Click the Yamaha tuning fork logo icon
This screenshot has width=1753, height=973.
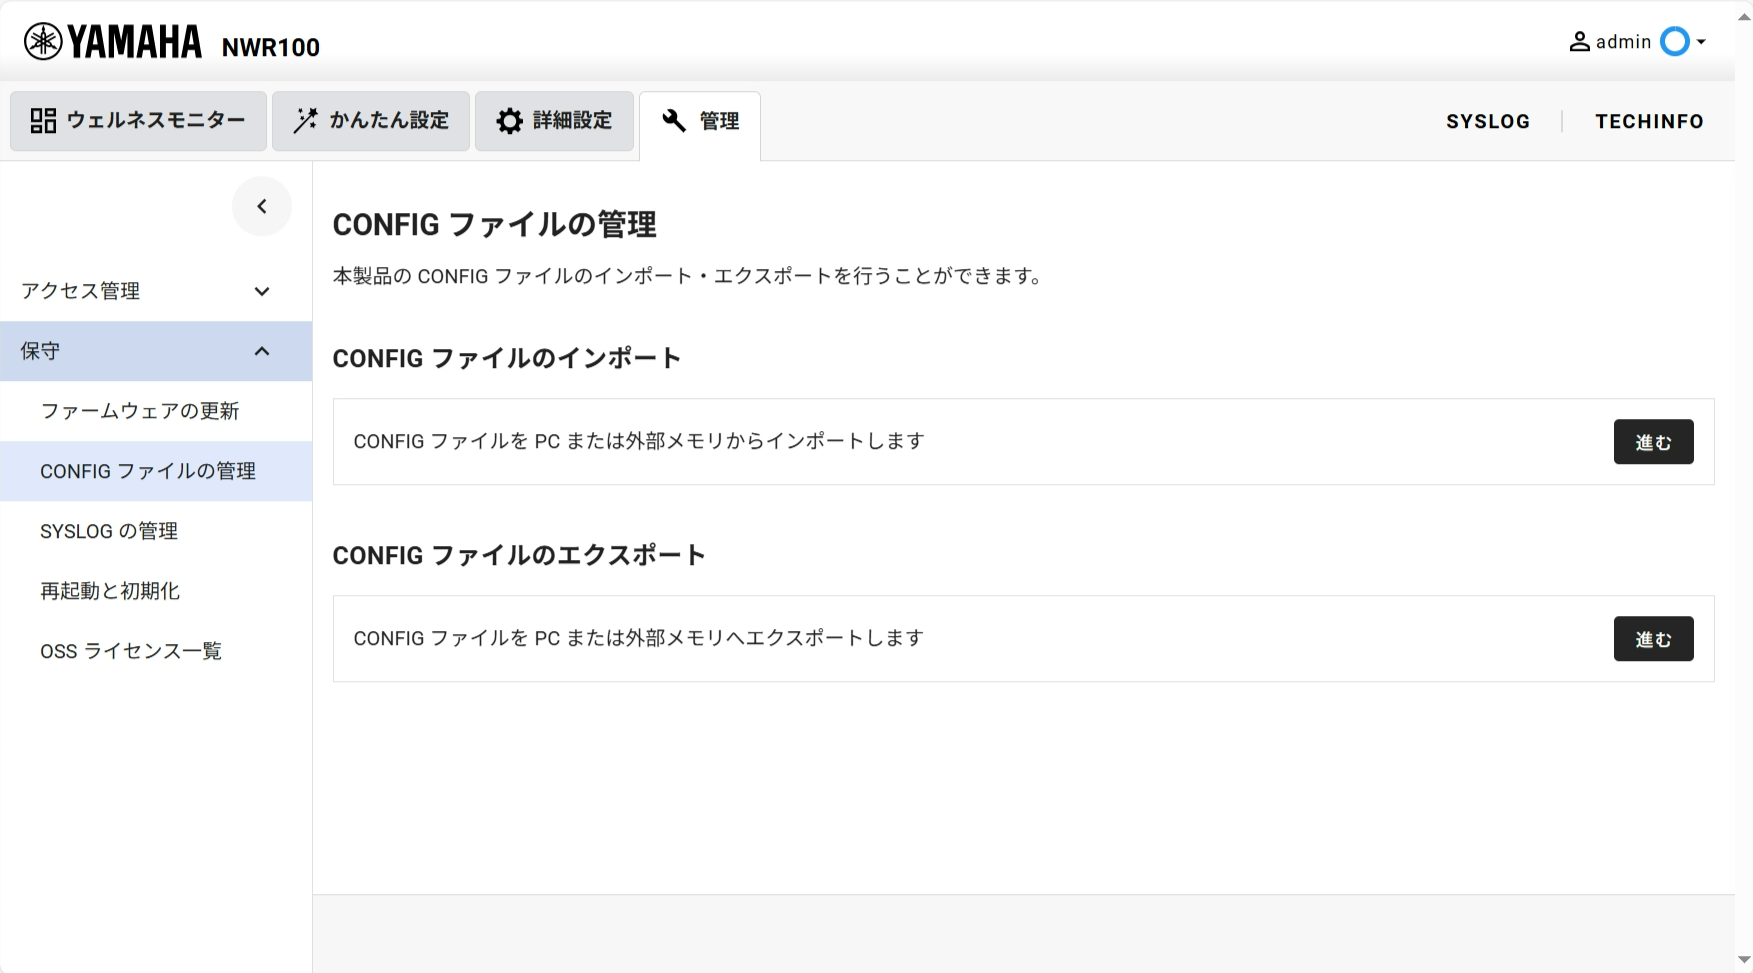coord(43,42)
